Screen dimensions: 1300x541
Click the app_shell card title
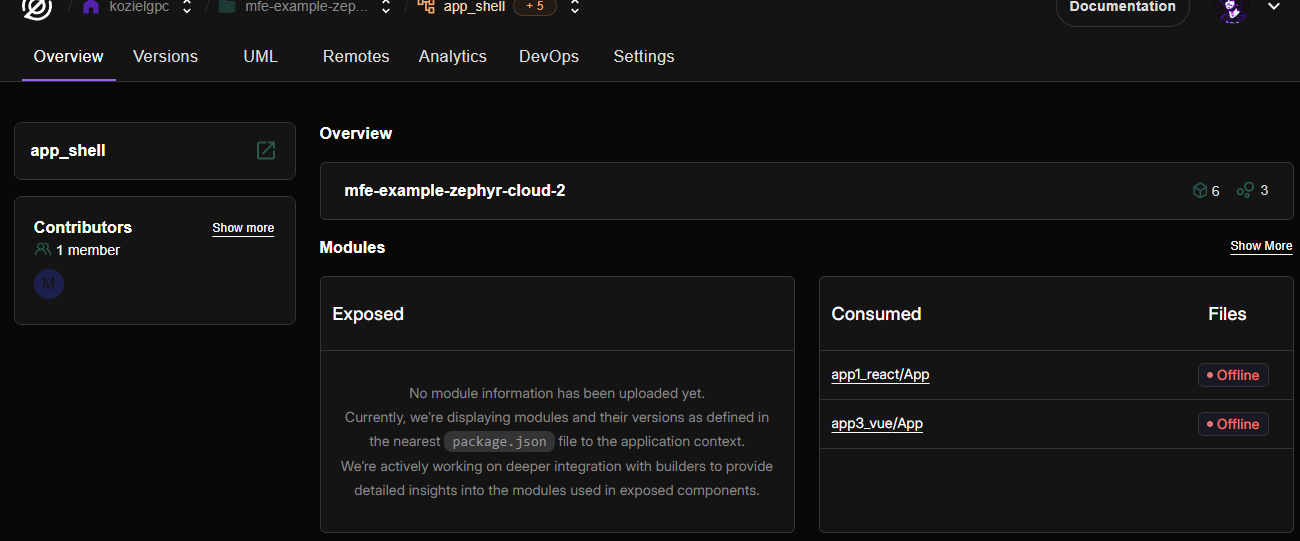click(x=68, y=151)
